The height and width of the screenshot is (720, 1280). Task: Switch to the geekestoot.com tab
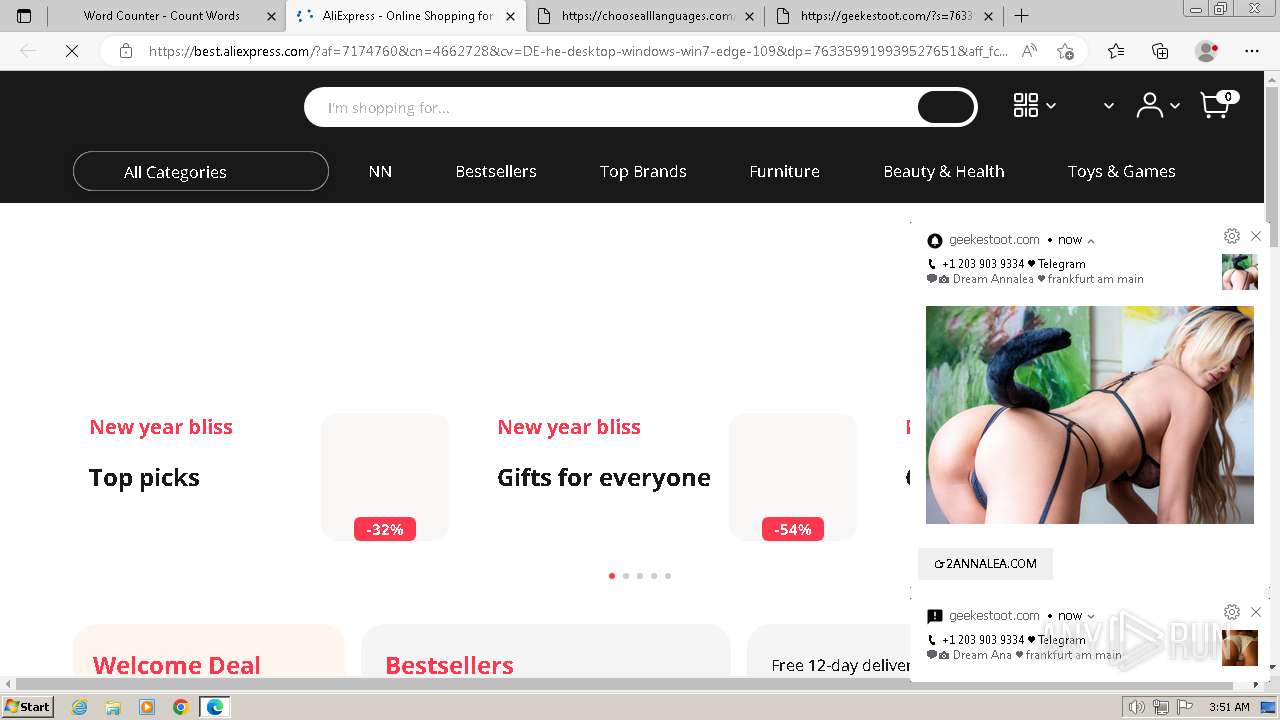coord(885,16)
